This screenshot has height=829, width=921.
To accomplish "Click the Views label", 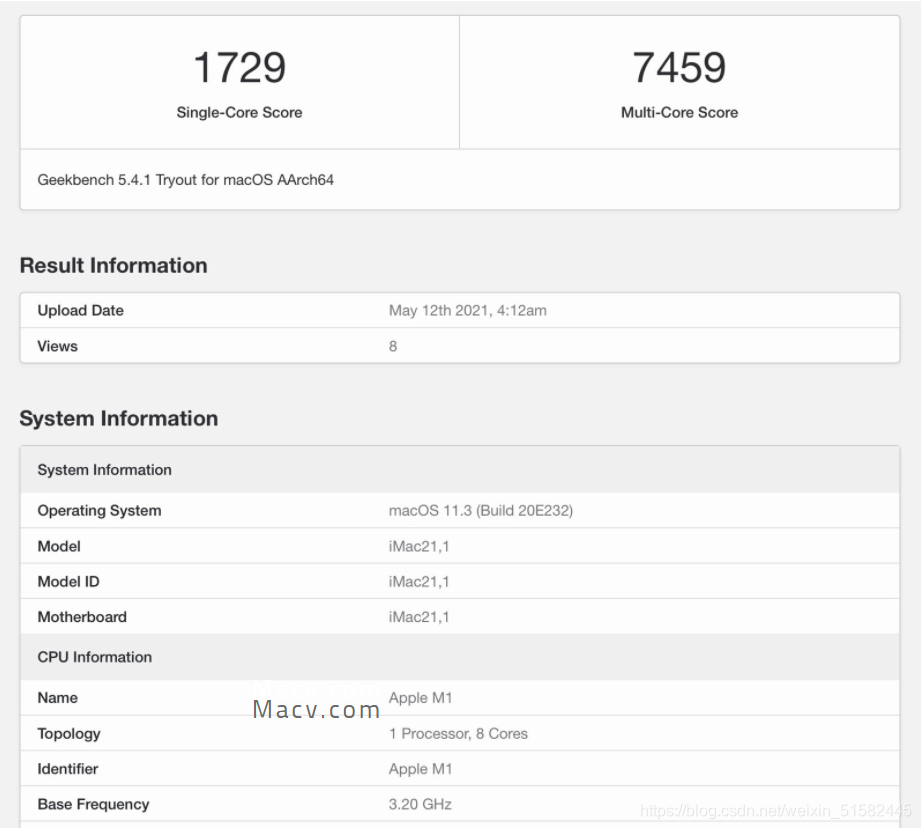I will point(58,346).
